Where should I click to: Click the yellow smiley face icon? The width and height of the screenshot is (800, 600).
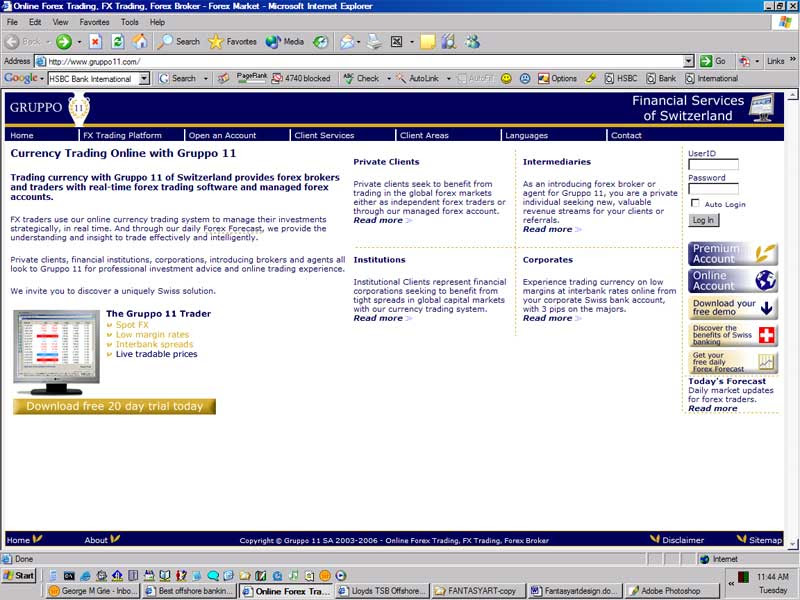(x=506, y=79)
